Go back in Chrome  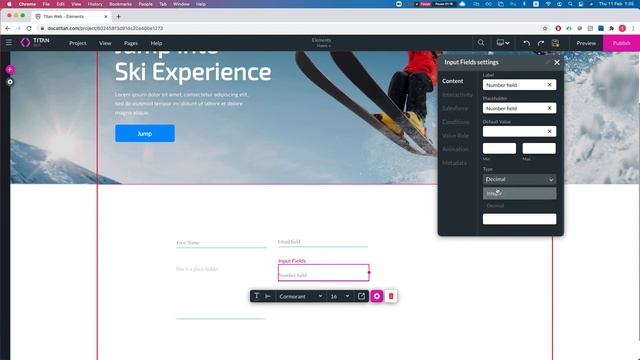tap(8, 28)
